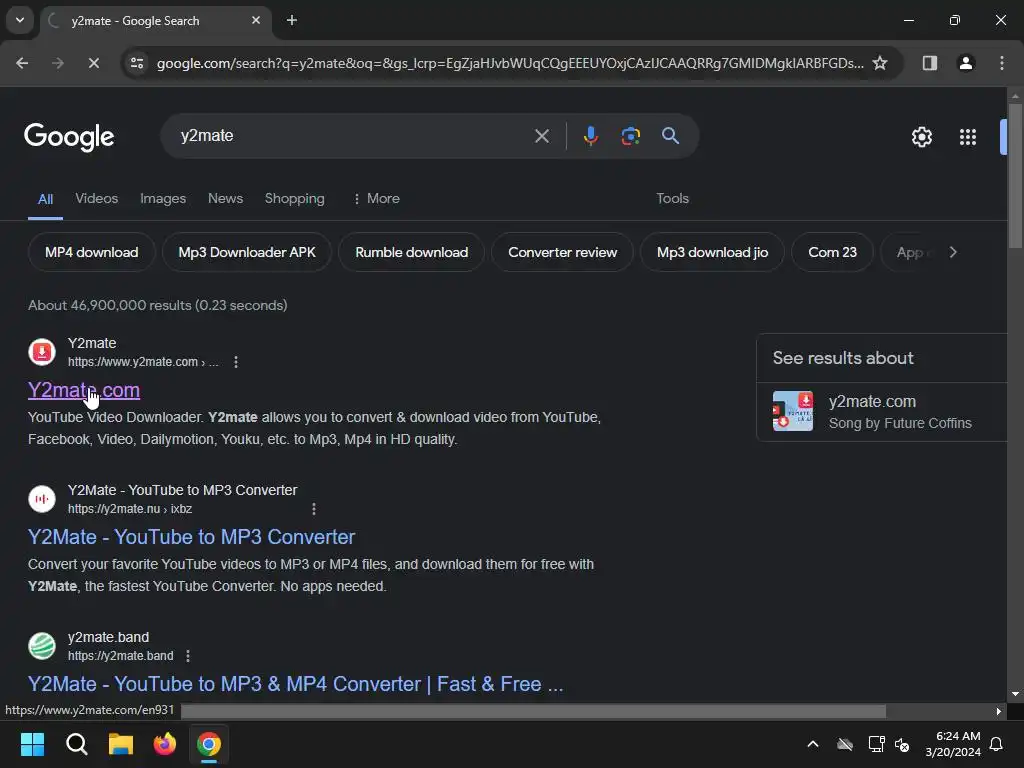The width and height of the screenshot is (1024, 768).
Task: Launch Firefox from the taskbar
Action: pyautogui.click(x=165, y=744)
